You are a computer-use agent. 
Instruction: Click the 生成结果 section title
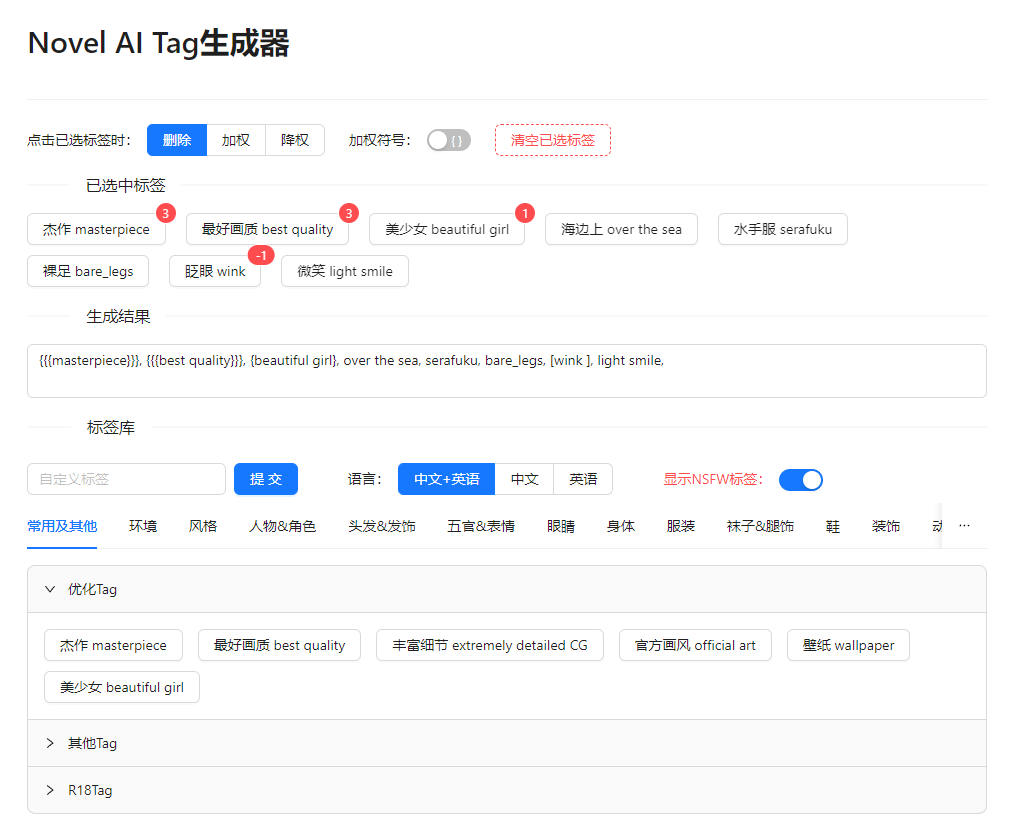coord(118,316)
